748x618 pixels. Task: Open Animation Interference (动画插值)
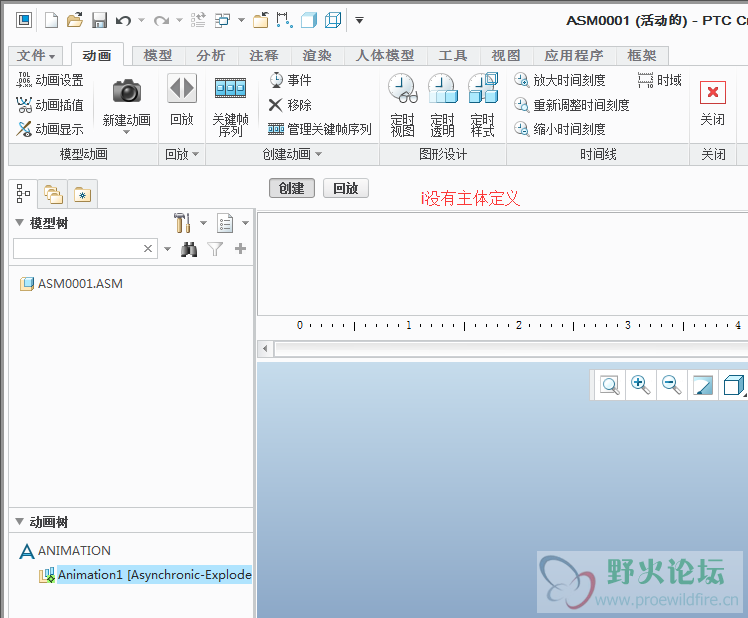50,105
